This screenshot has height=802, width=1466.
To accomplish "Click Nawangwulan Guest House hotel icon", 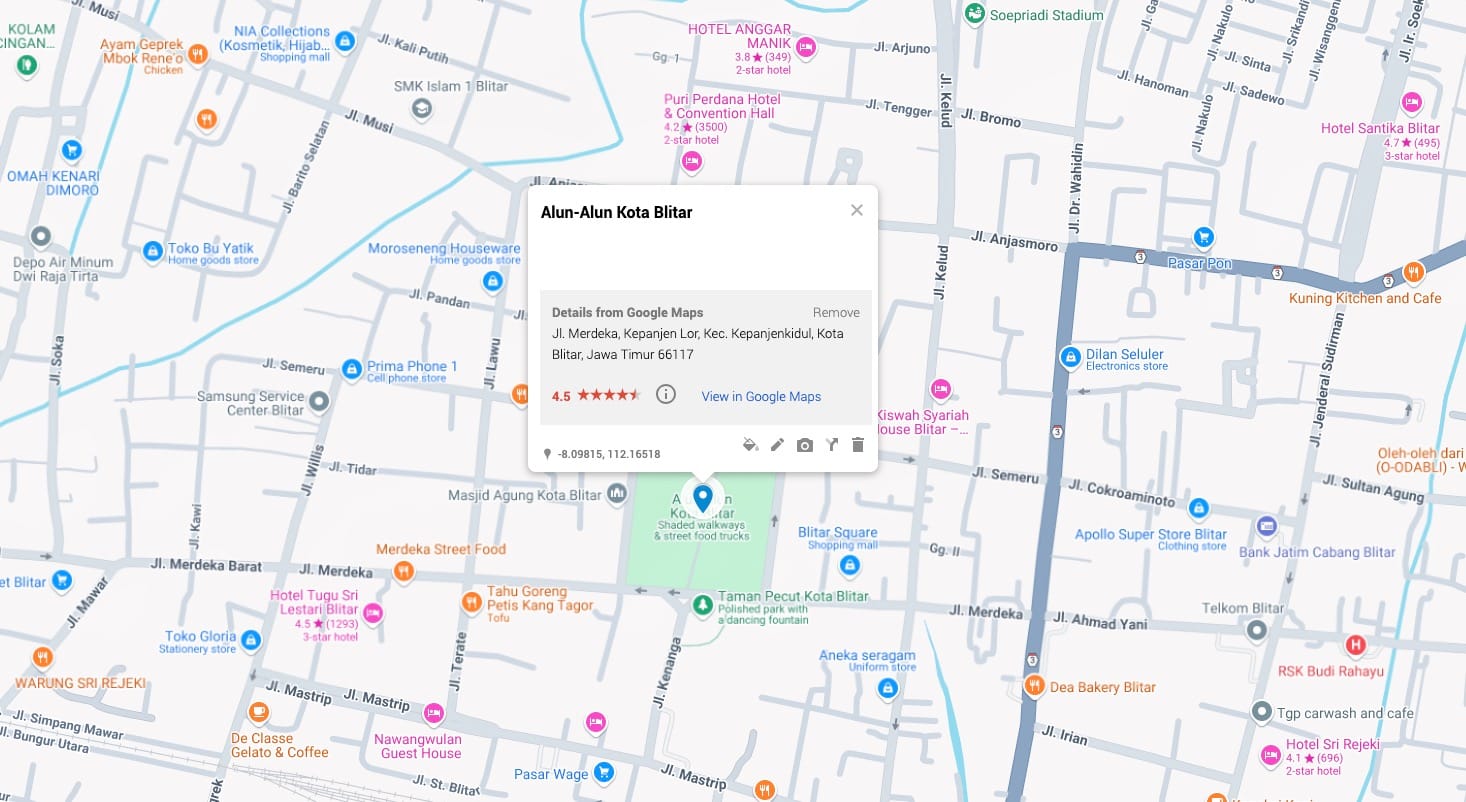I will point(433,713).
